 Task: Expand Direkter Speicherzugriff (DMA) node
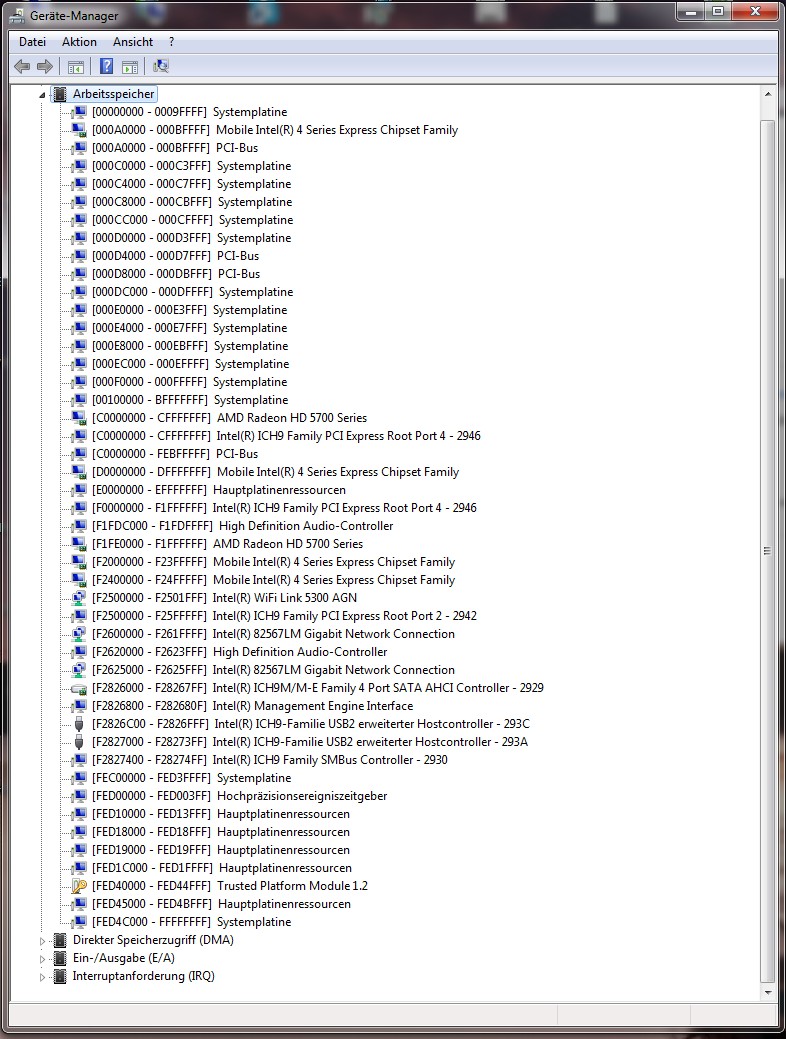[x=42, y=940]
